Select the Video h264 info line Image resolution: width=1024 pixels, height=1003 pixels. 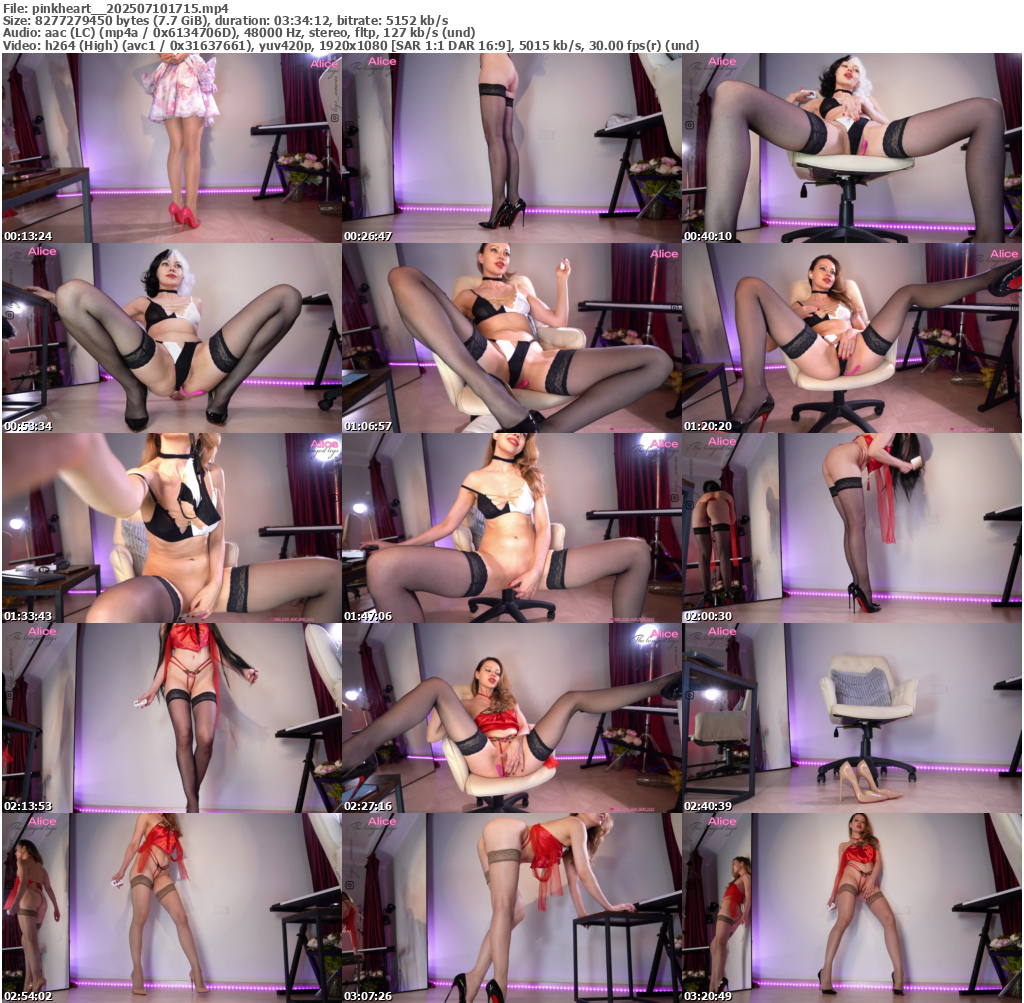pos(350,46)
